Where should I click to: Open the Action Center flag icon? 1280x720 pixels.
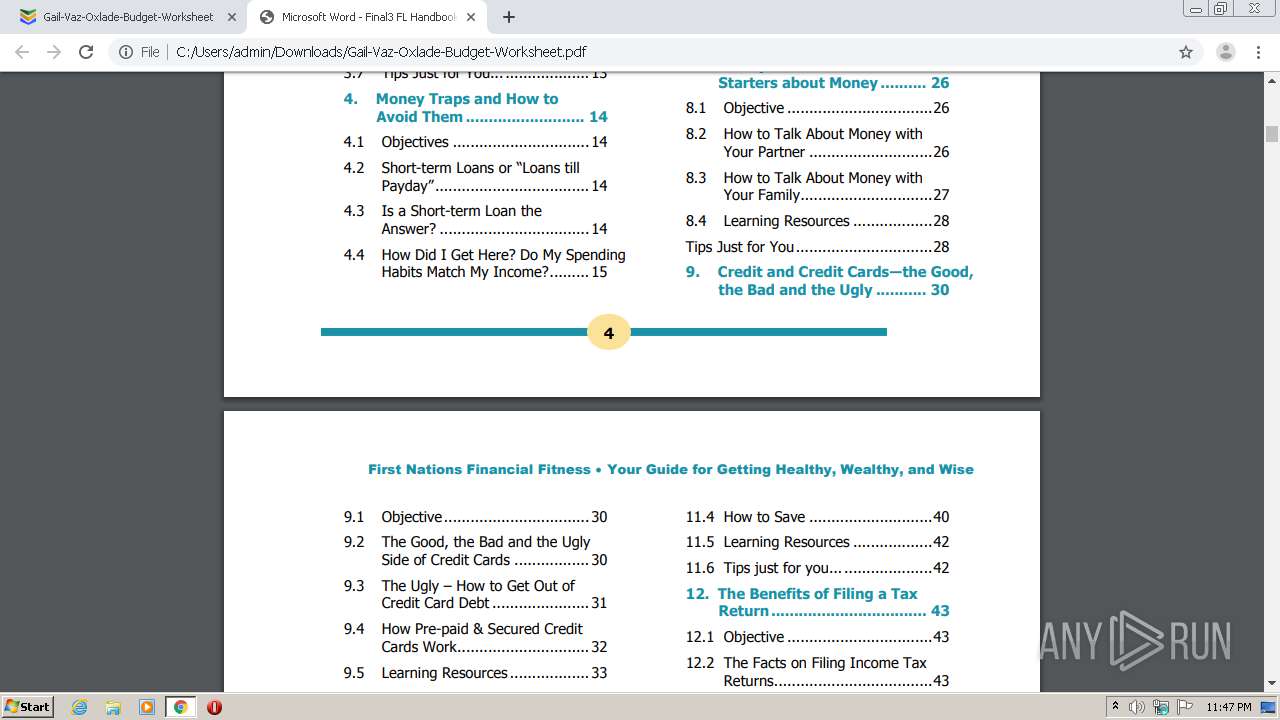pos(1183,707)
